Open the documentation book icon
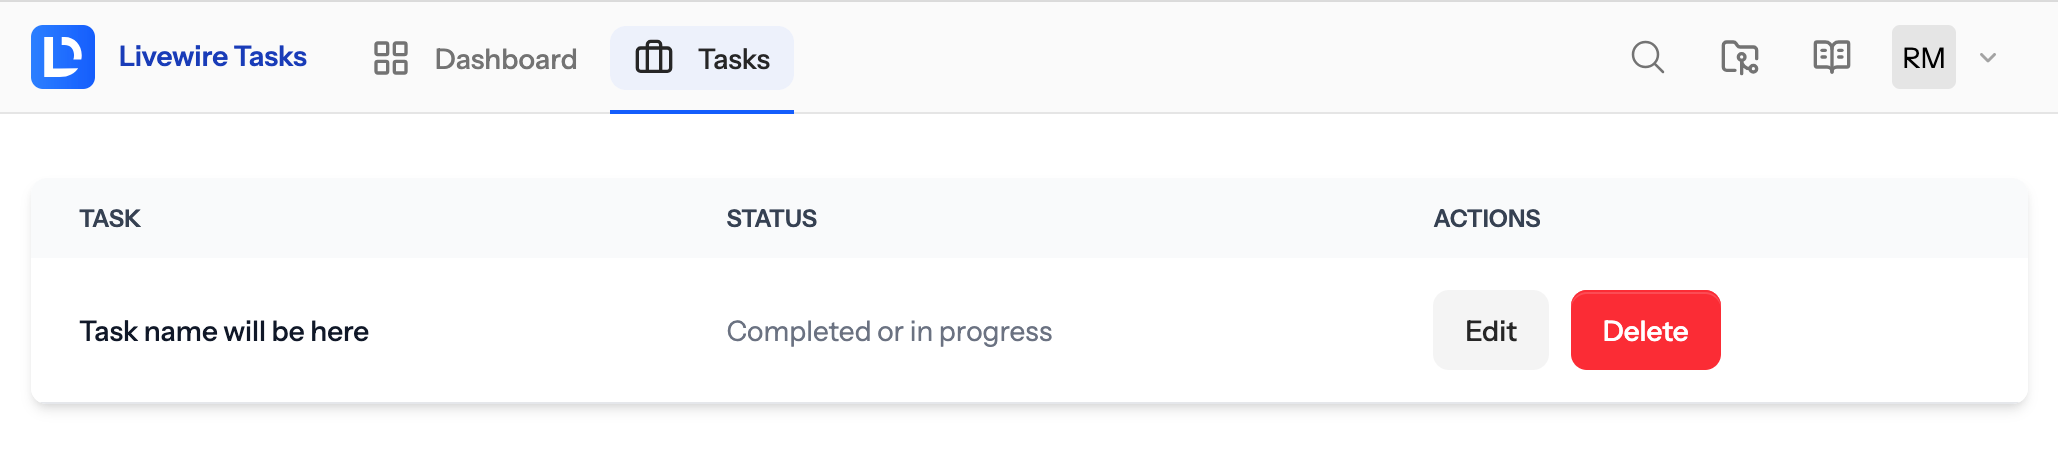Viewport: 2058px width, 460px height. [1831, 57]
